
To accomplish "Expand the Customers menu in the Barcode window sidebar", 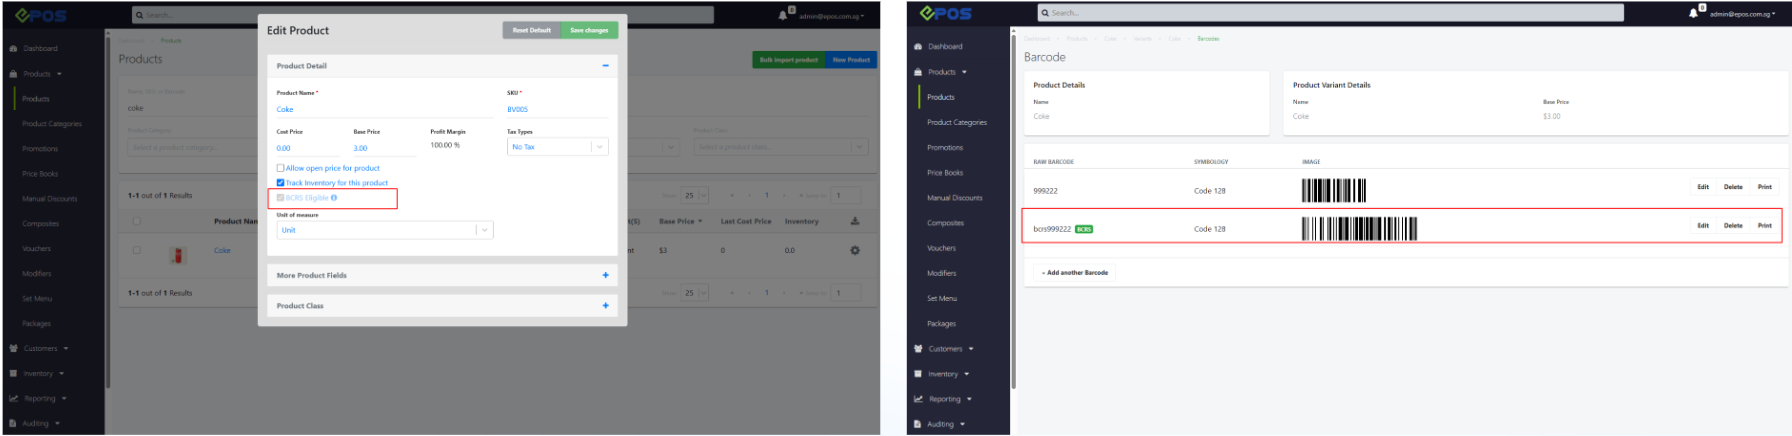I will pyautogui.click(x=950, y=349).
